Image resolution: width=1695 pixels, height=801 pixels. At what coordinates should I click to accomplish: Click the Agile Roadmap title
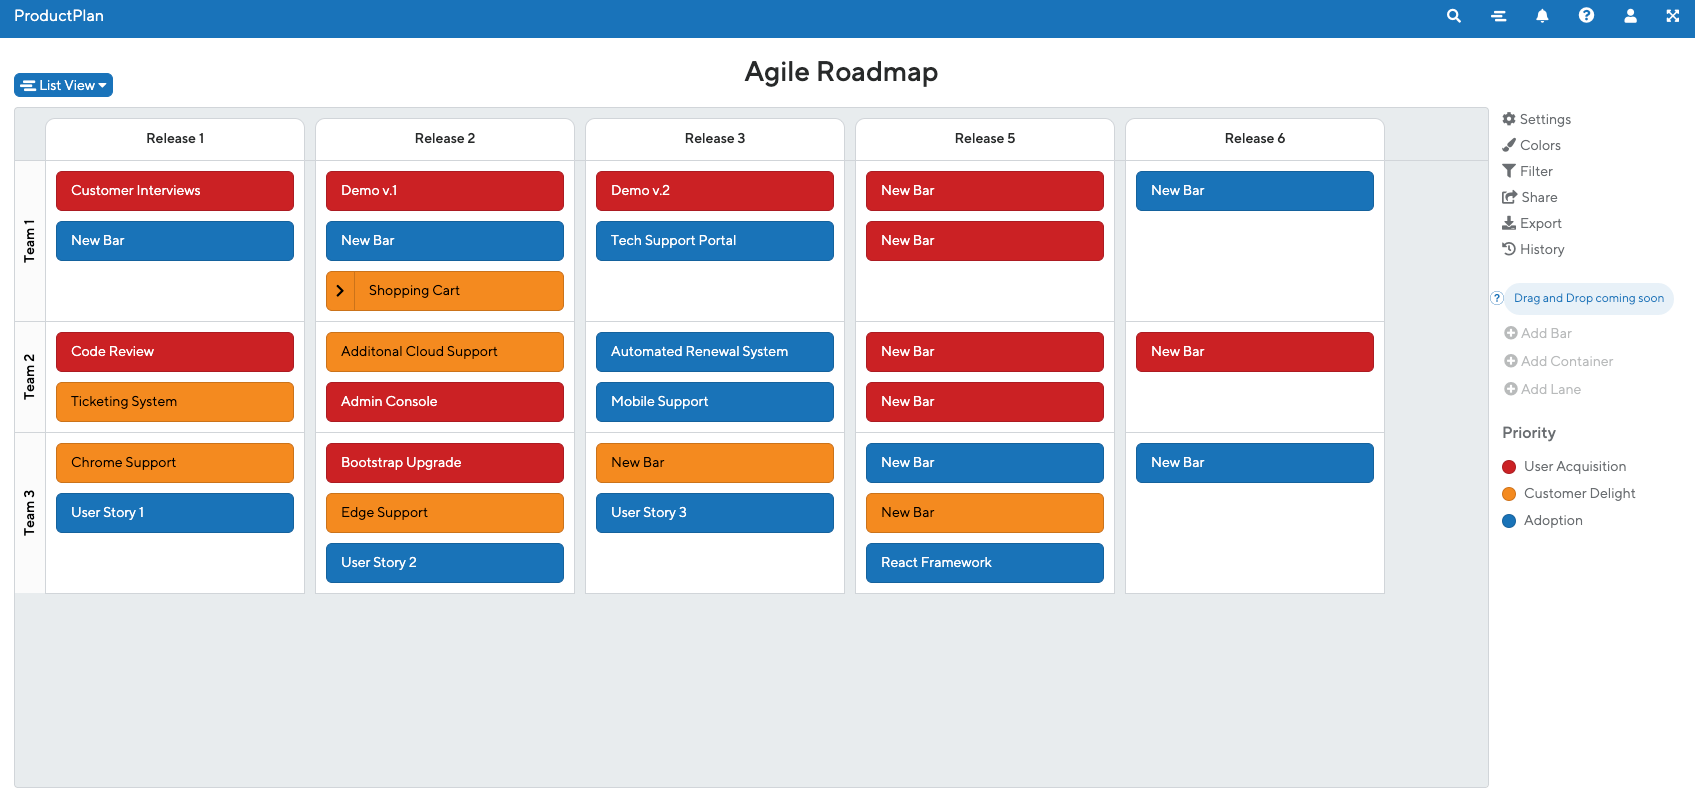tap(841, 72)
